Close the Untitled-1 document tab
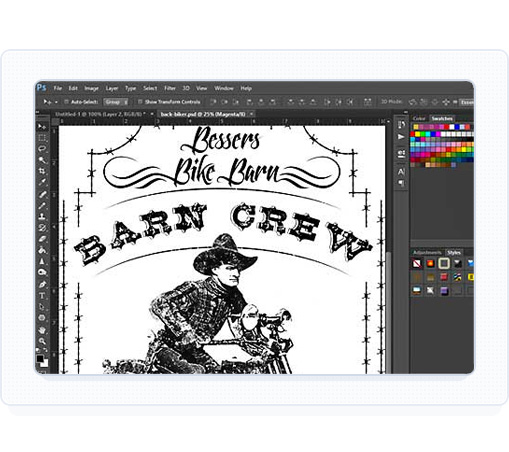Viewport: 509px width, 452px height. pos(152,114)
